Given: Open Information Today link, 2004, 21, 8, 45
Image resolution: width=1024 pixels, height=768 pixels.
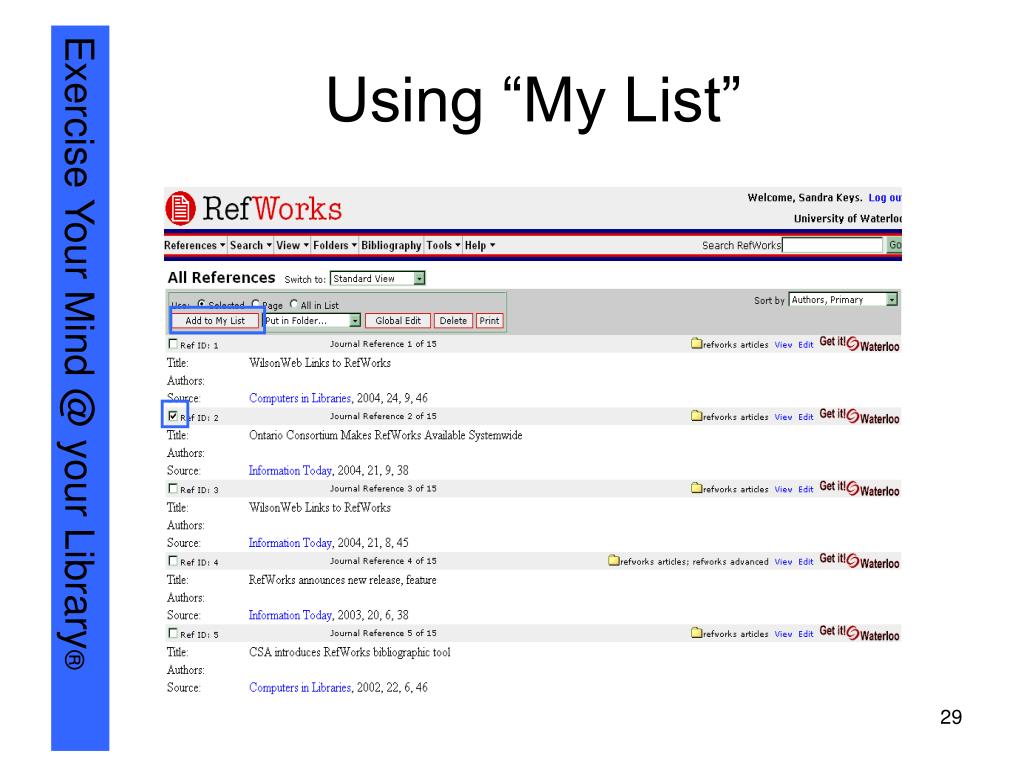Looking at the screenshot, I should tap(290, 543).
